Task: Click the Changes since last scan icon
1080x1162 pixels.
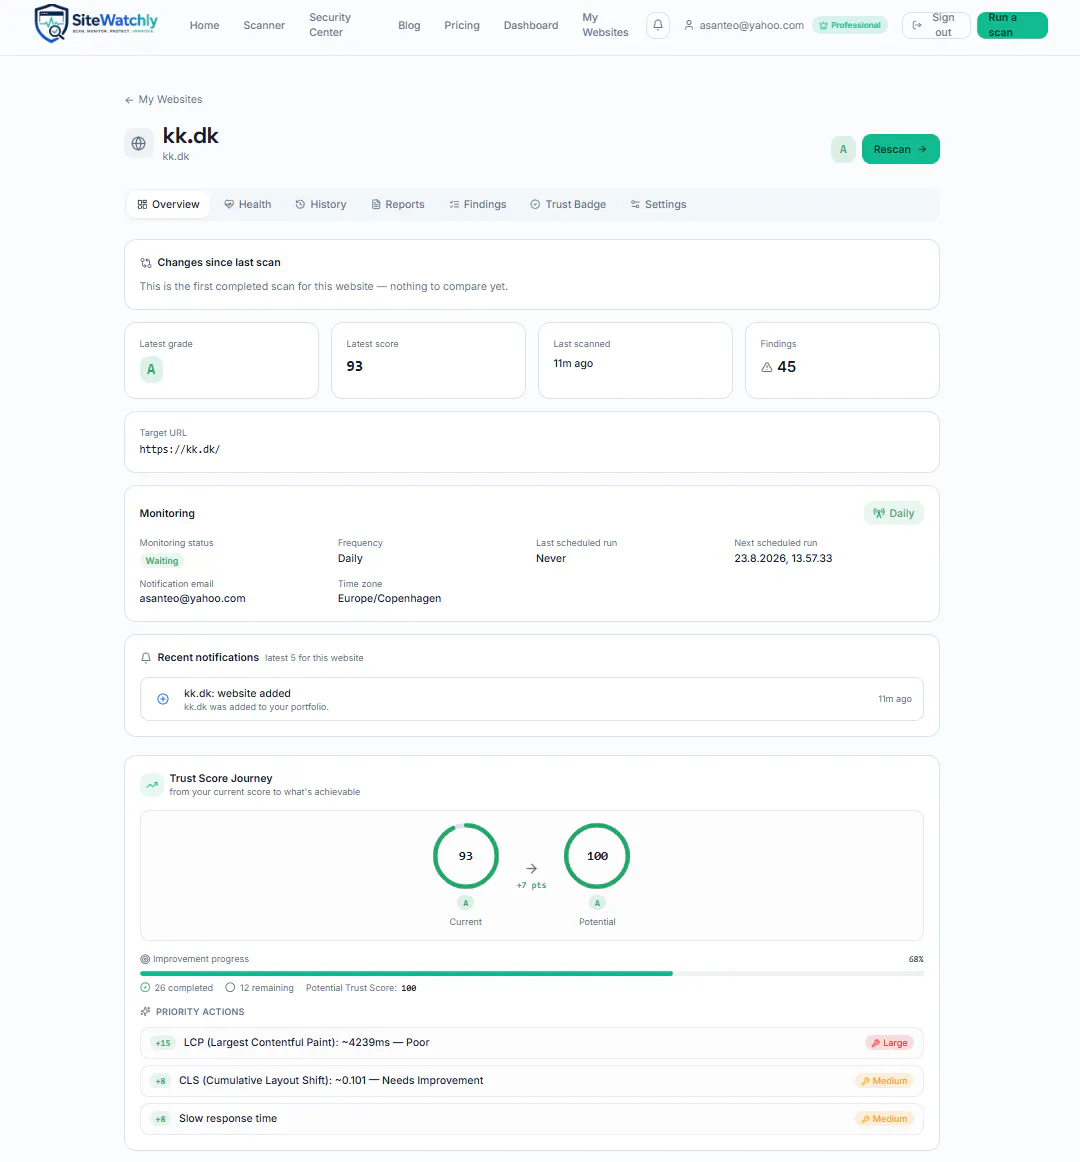Action: (x=146, y=263)
